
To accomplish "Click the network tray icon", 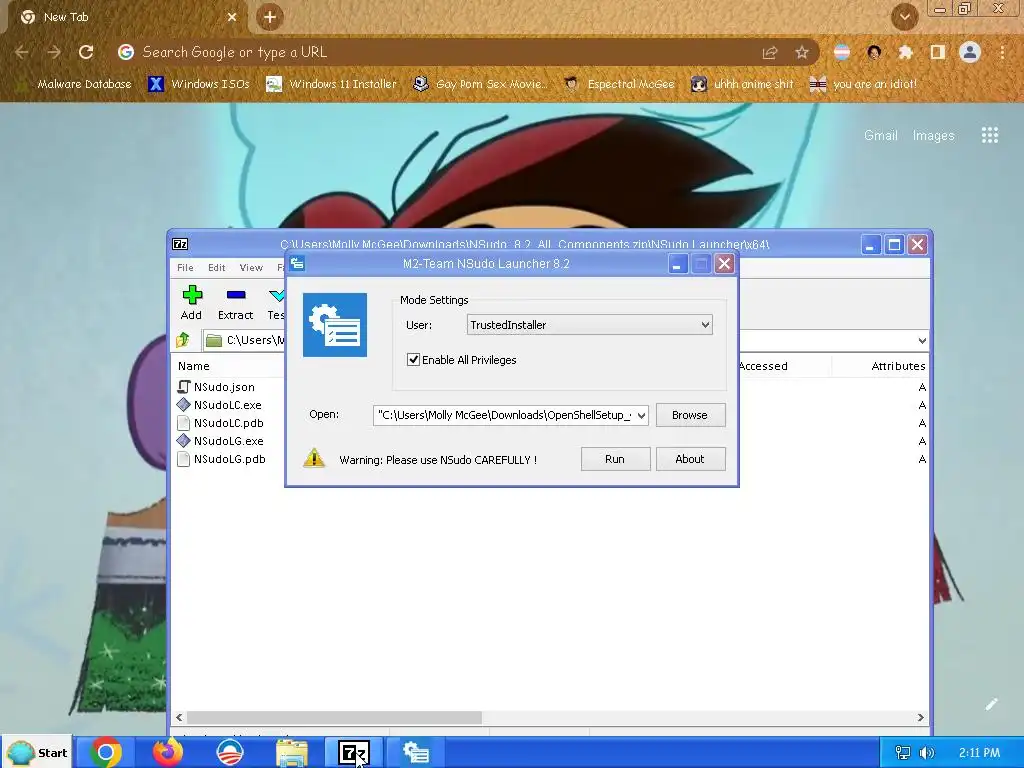I will [903, 753].
